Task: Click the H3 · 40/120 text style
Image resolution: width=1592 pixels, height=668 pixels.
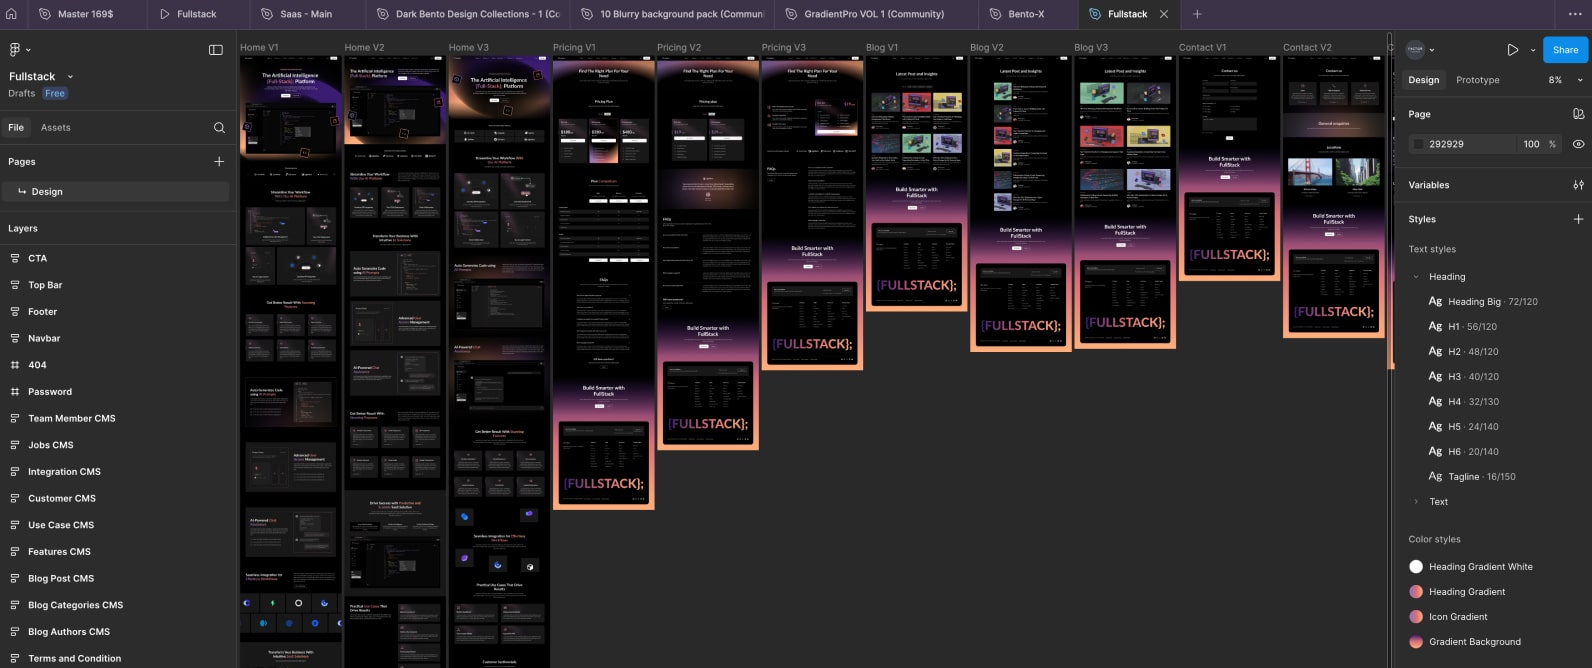Action: [x=1473, y=376]
